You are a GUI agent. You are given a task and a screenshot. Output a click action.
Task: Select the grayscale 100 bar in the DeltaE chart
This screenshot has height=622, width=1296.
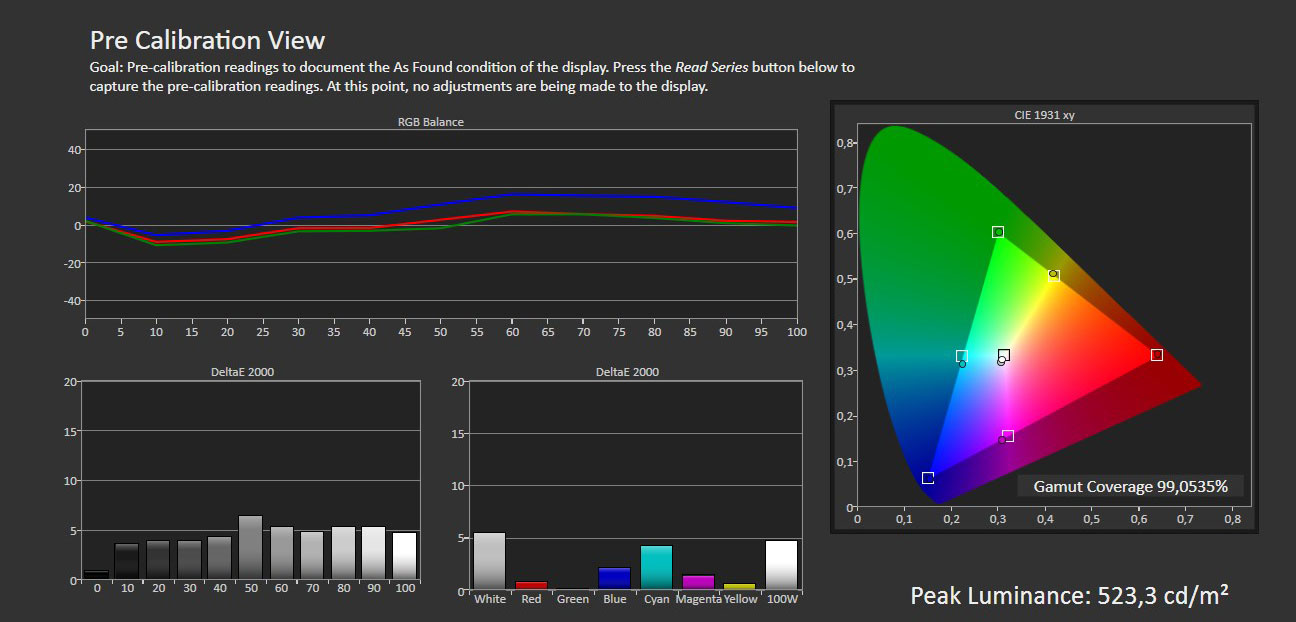coord(405,555)
